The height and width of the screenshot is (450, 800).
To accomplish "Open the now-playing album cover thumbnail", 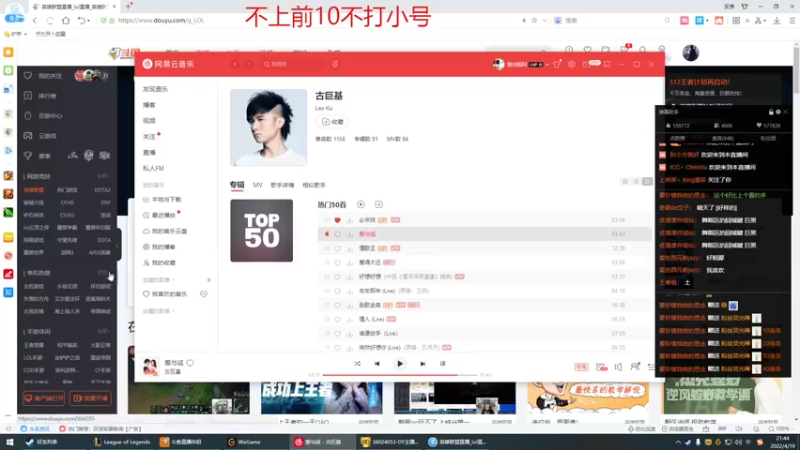I will (150, 367).
